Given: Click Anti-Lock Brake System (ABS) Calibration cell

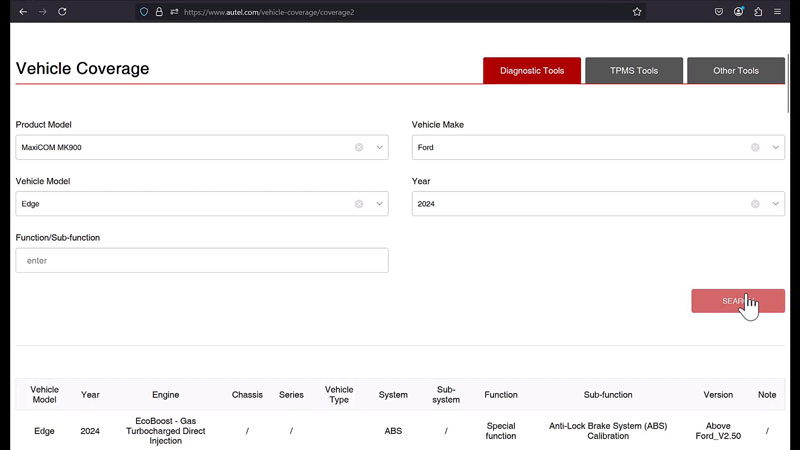Looking at the screenshot, I should (x=608, y=431).
